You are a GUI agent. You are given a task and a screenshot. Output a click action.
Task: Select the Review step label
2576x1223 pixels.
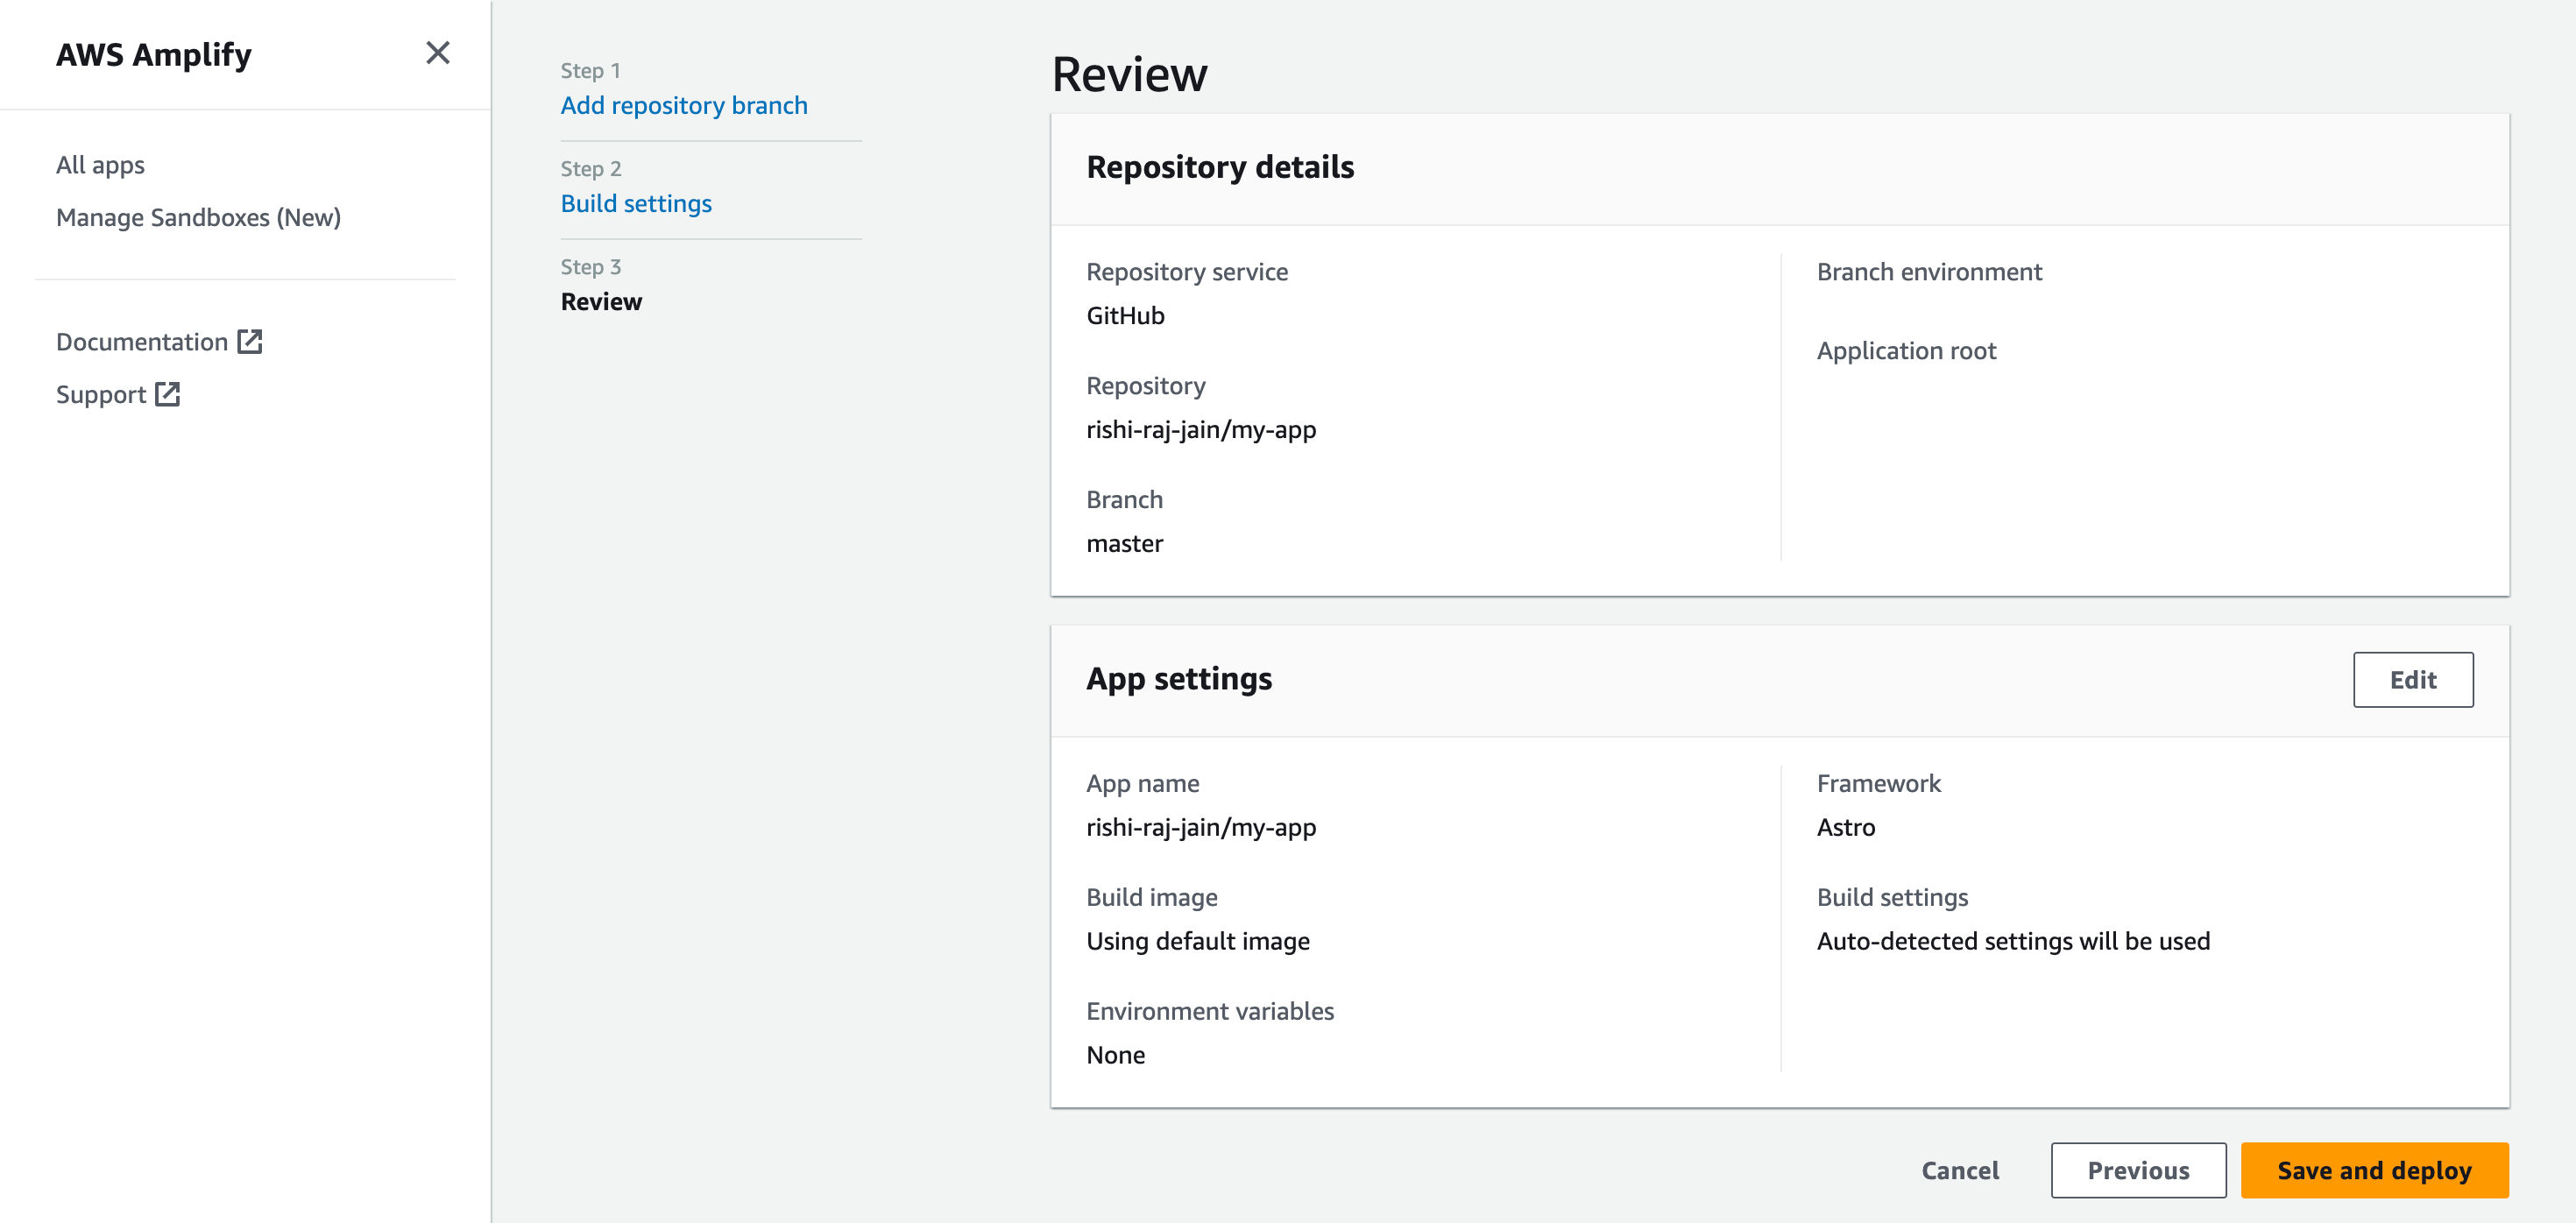[601, 301]
